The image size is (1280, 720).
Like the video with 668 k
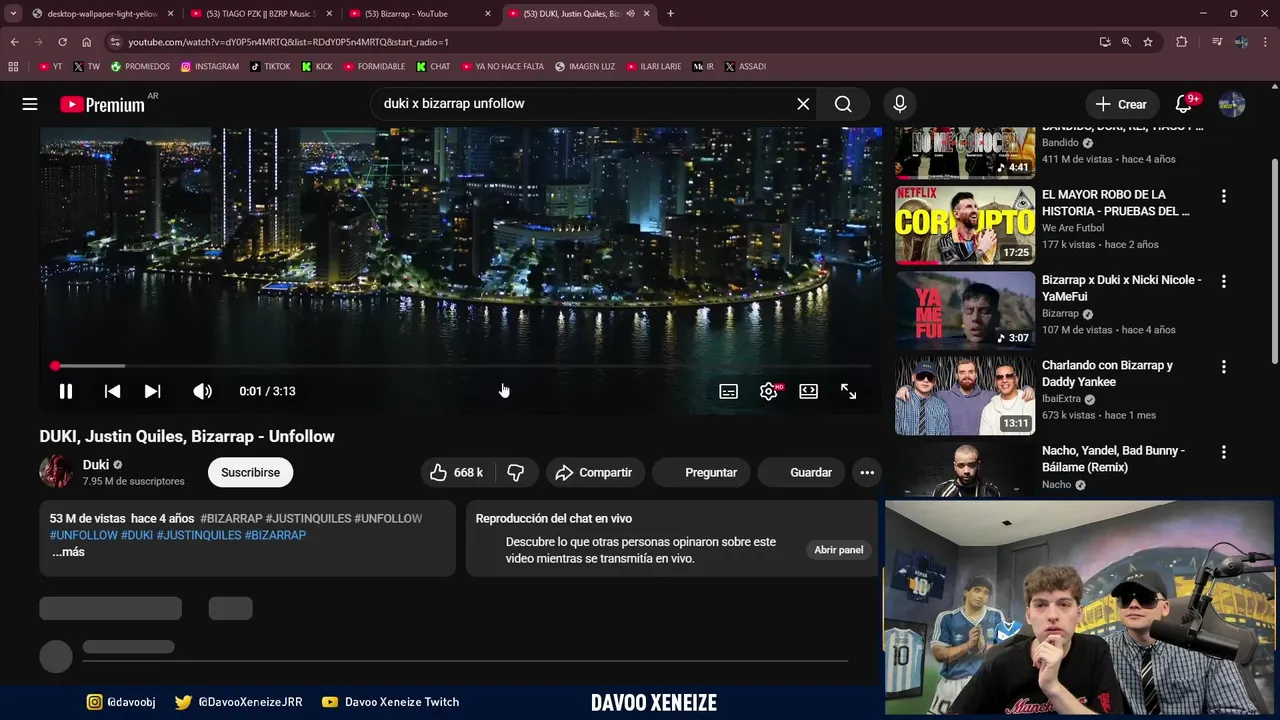(x=456, y=472)
